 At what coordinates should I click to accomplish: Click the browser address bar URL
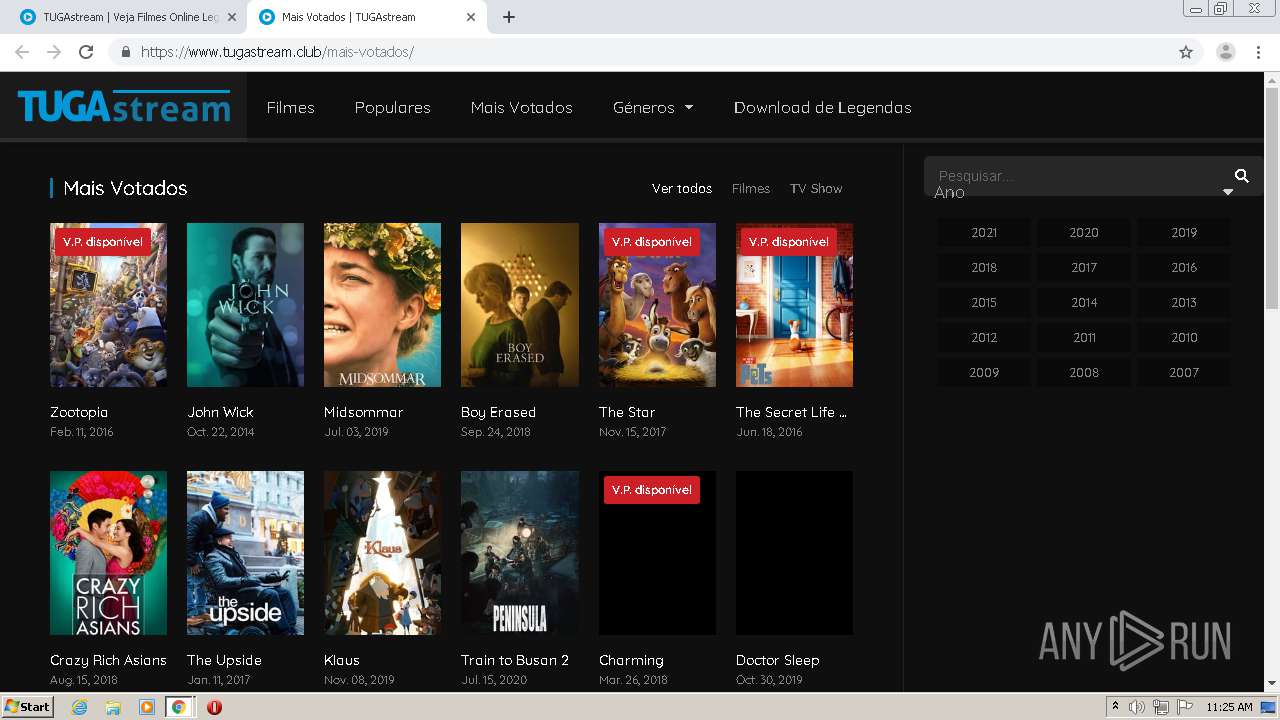(x=278, y=52)
